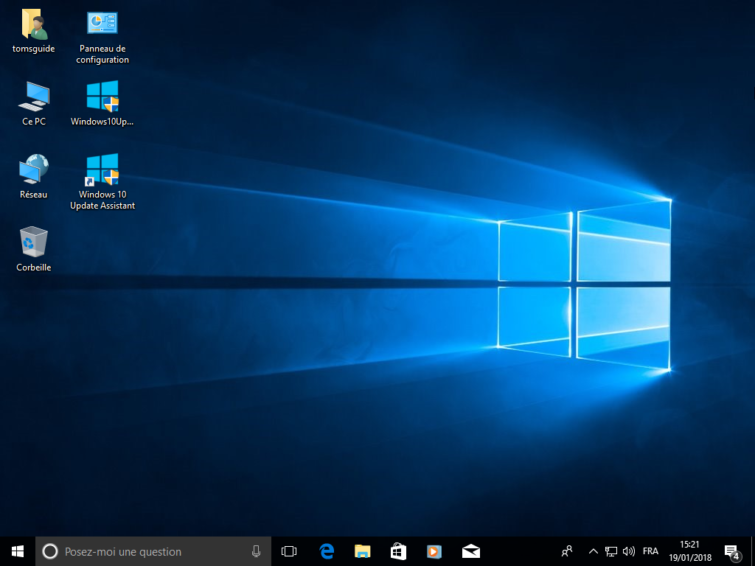Select the Ce PC desktop icon
Screen dimensions: 755x566
[34, 104]
